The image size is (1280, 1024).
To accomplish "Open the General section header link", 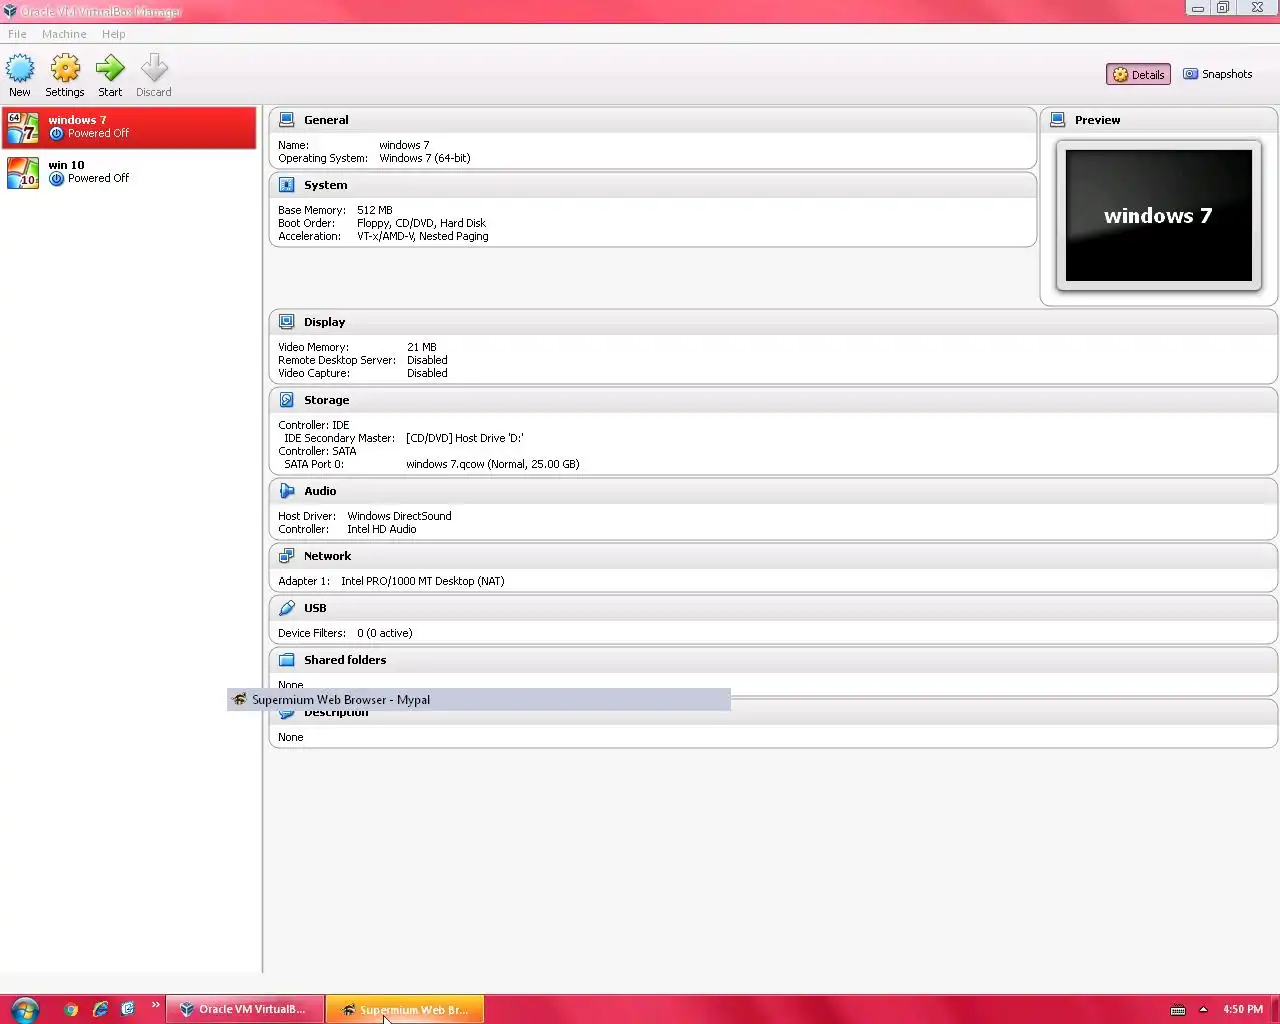I will pyautogui.click(x=326, y=120).
